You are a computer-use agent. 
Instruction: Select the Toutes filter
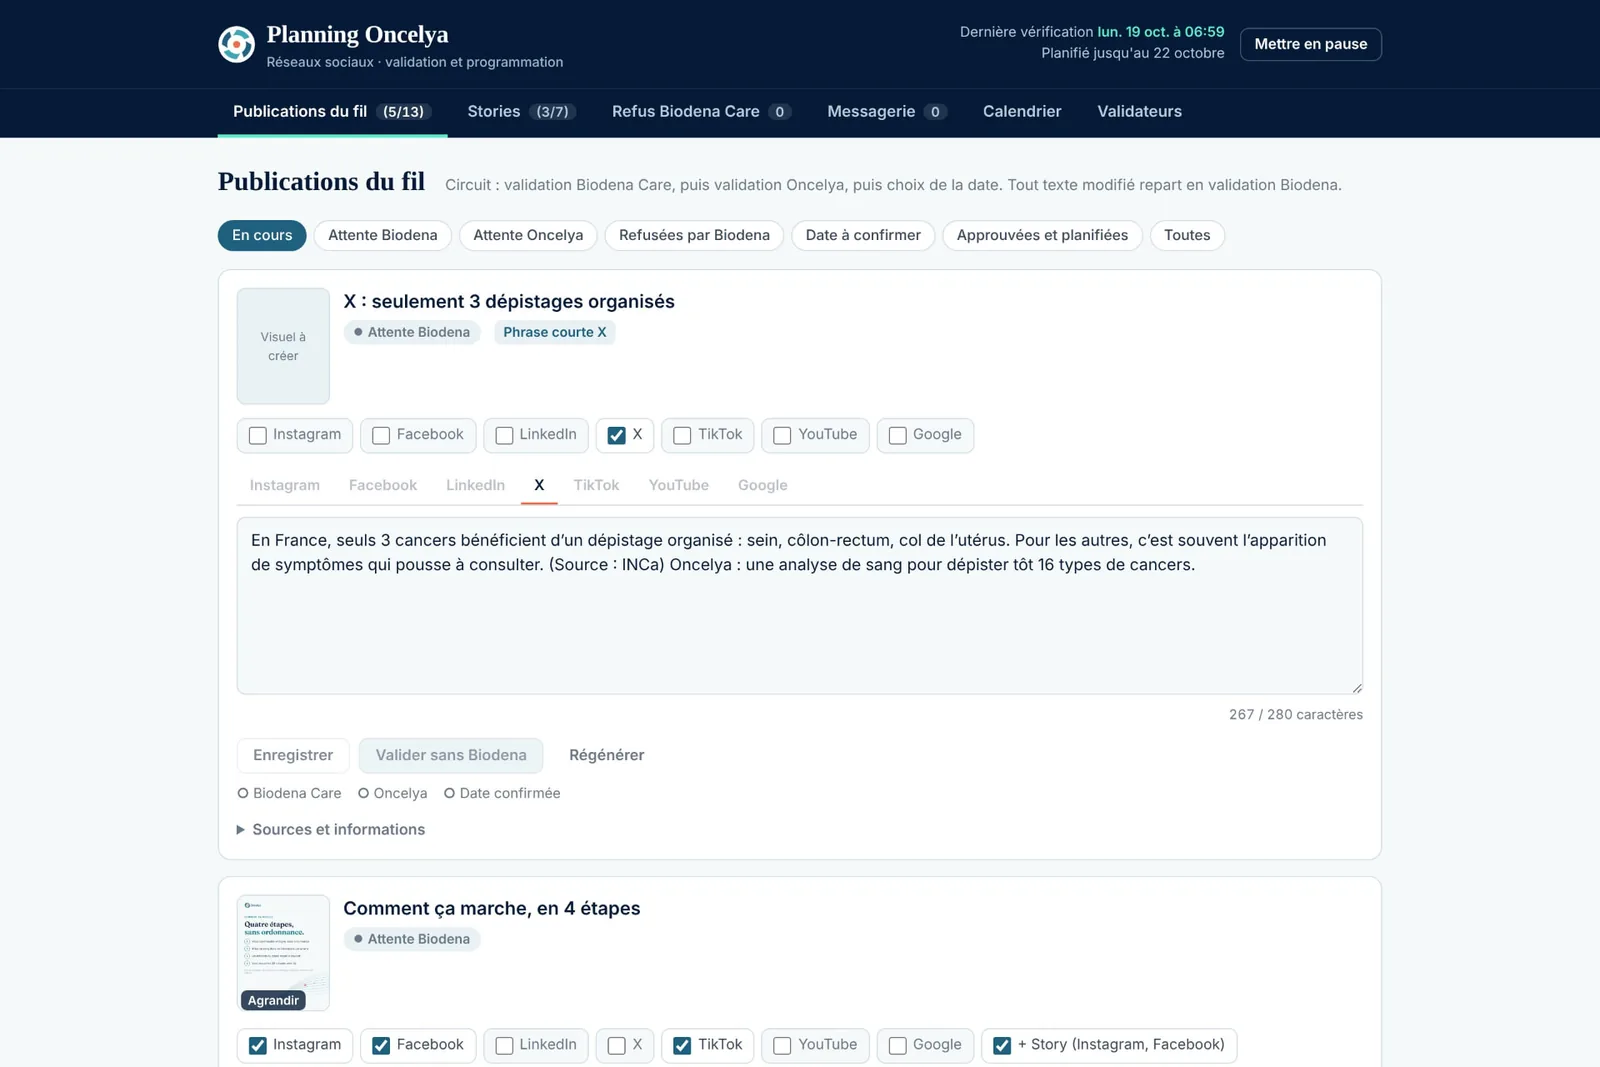click(x=1187, y=235)
